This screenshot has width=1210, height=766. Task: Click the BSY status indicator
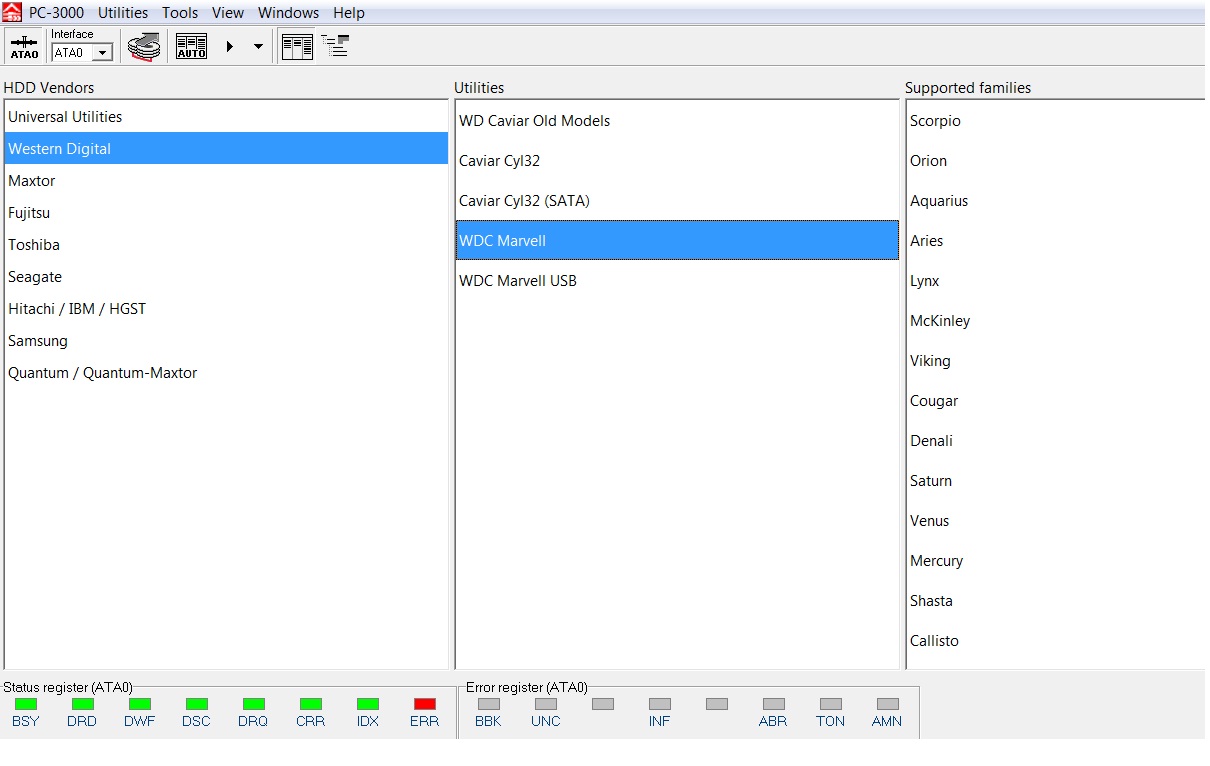(26, 704)
